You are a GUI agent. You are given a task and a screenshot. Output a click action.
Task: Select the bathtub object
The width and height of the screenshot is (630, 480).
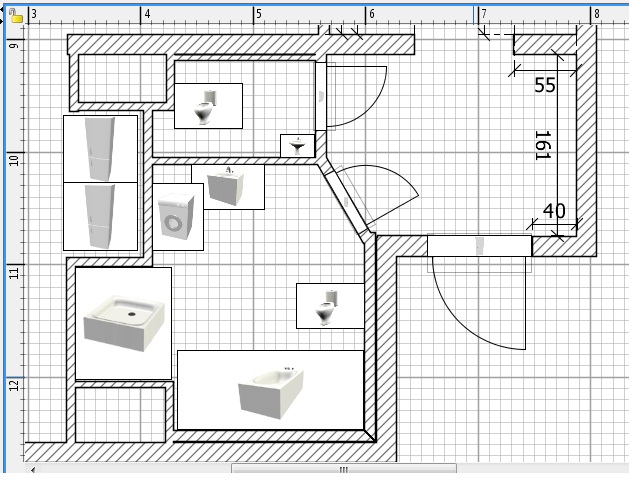point(270,390)
